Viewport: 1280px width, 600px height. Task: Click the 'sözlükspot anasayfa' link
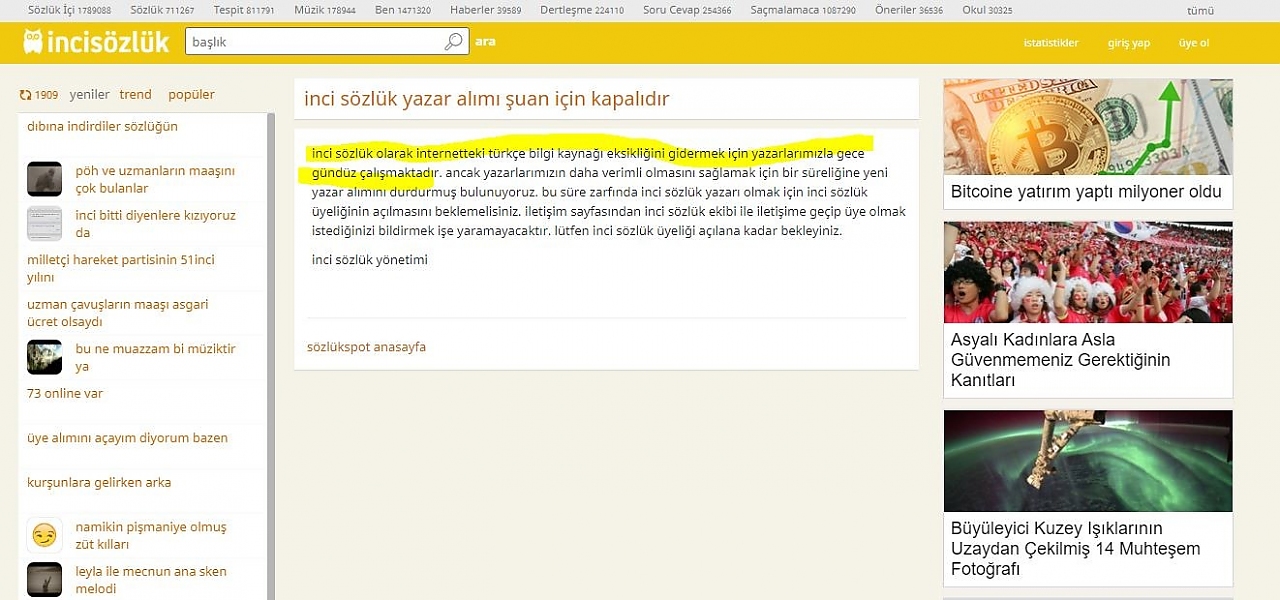[x=366, y=347]
